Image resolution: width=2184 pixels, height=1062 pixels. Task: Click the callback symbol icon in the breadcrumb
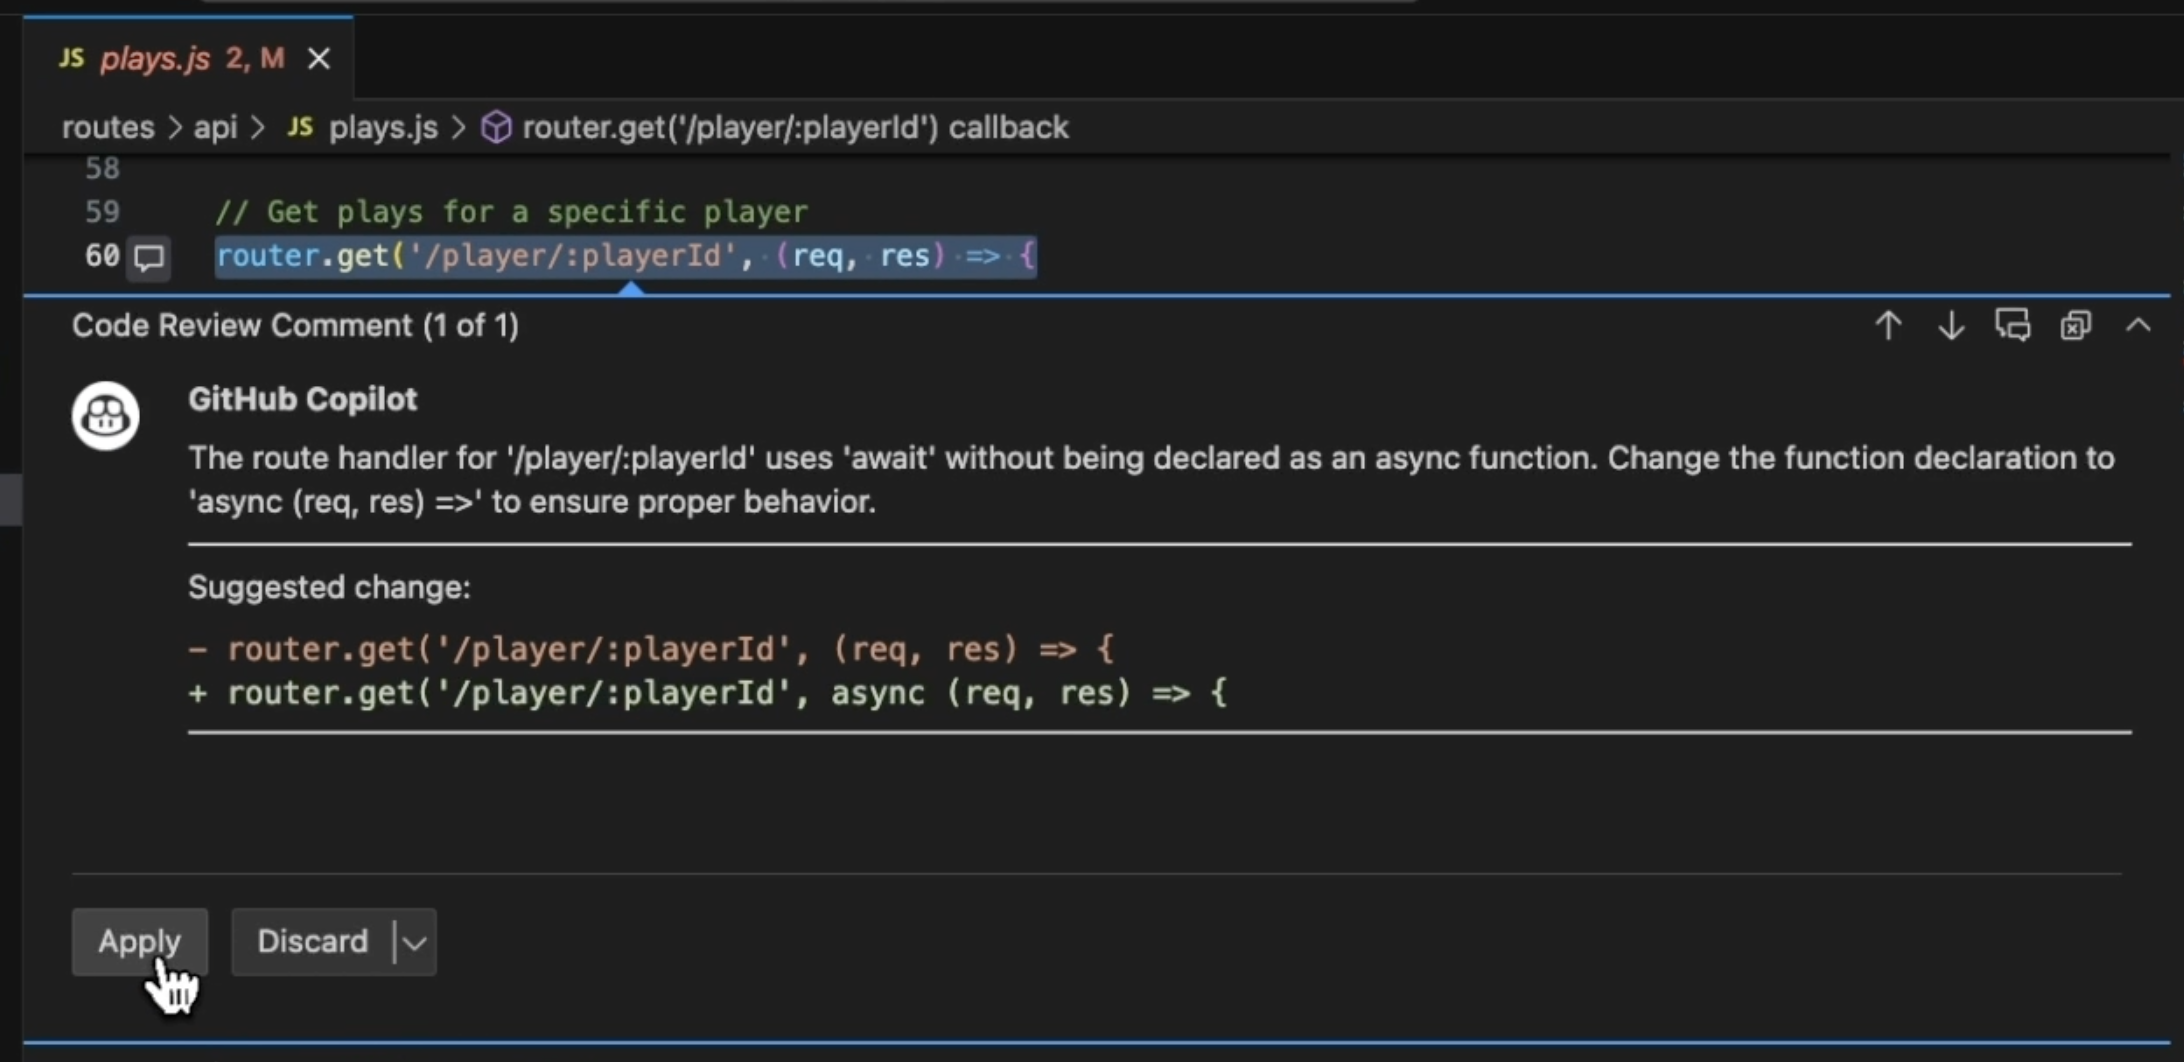click(496, 127)
